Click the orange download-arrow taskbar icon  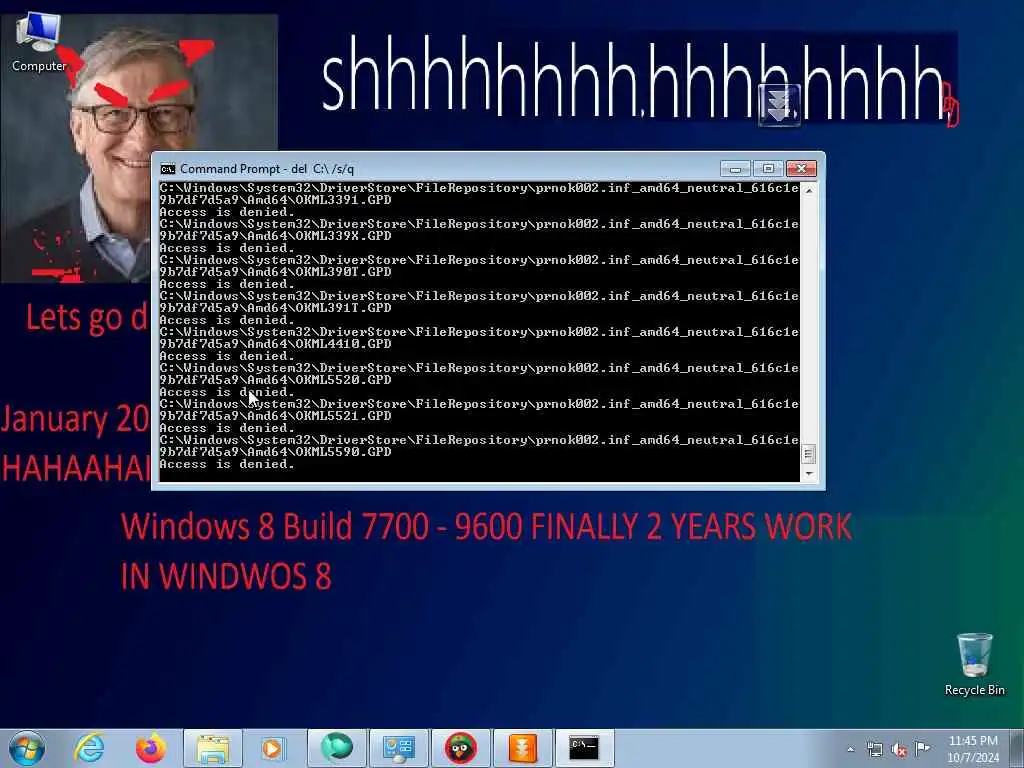(522, 748)
